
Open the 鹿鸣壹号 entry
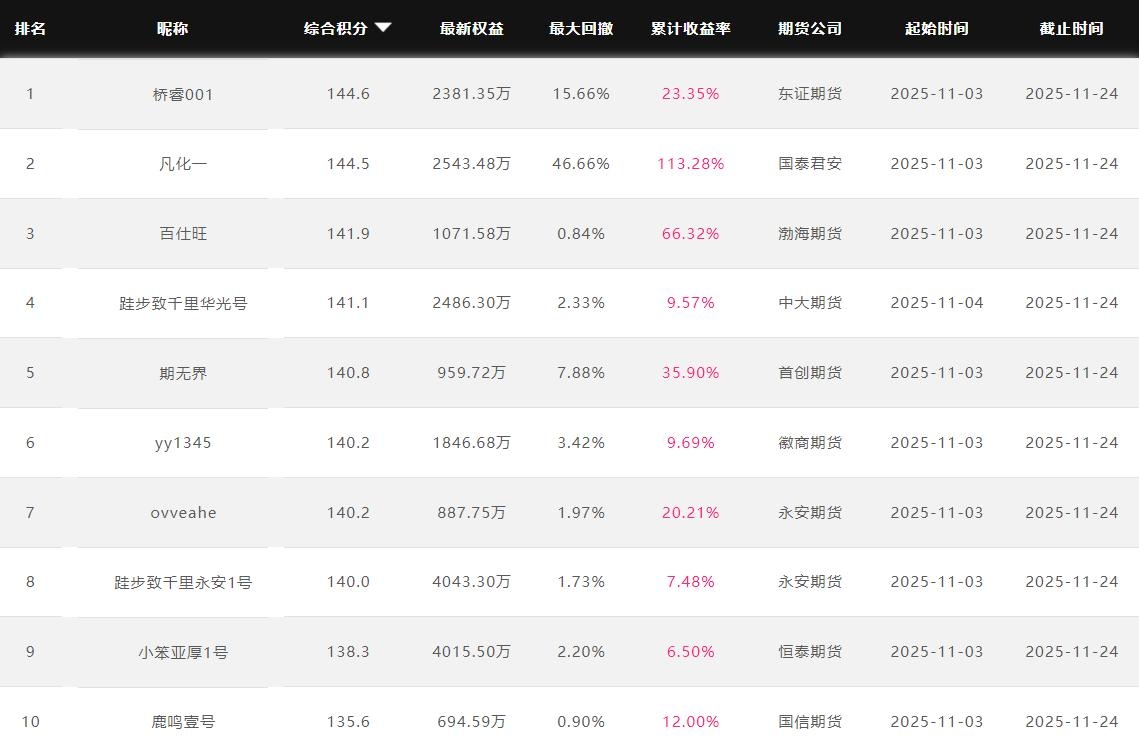(183, 722)
